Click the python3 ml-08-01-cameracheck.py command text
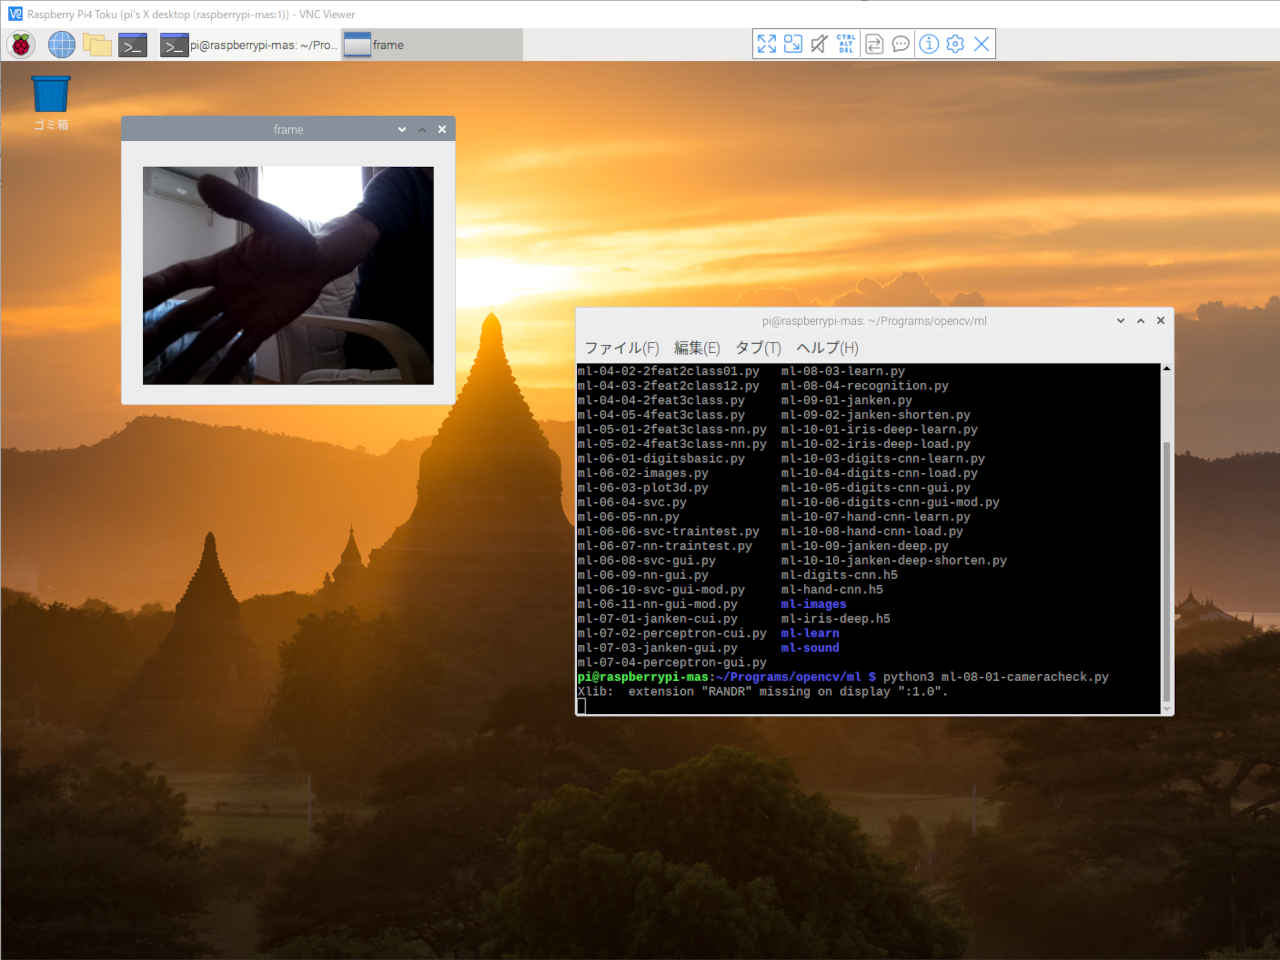This screenshot has width=1280, height=960. pyautogui.click(x=996, y=677)
